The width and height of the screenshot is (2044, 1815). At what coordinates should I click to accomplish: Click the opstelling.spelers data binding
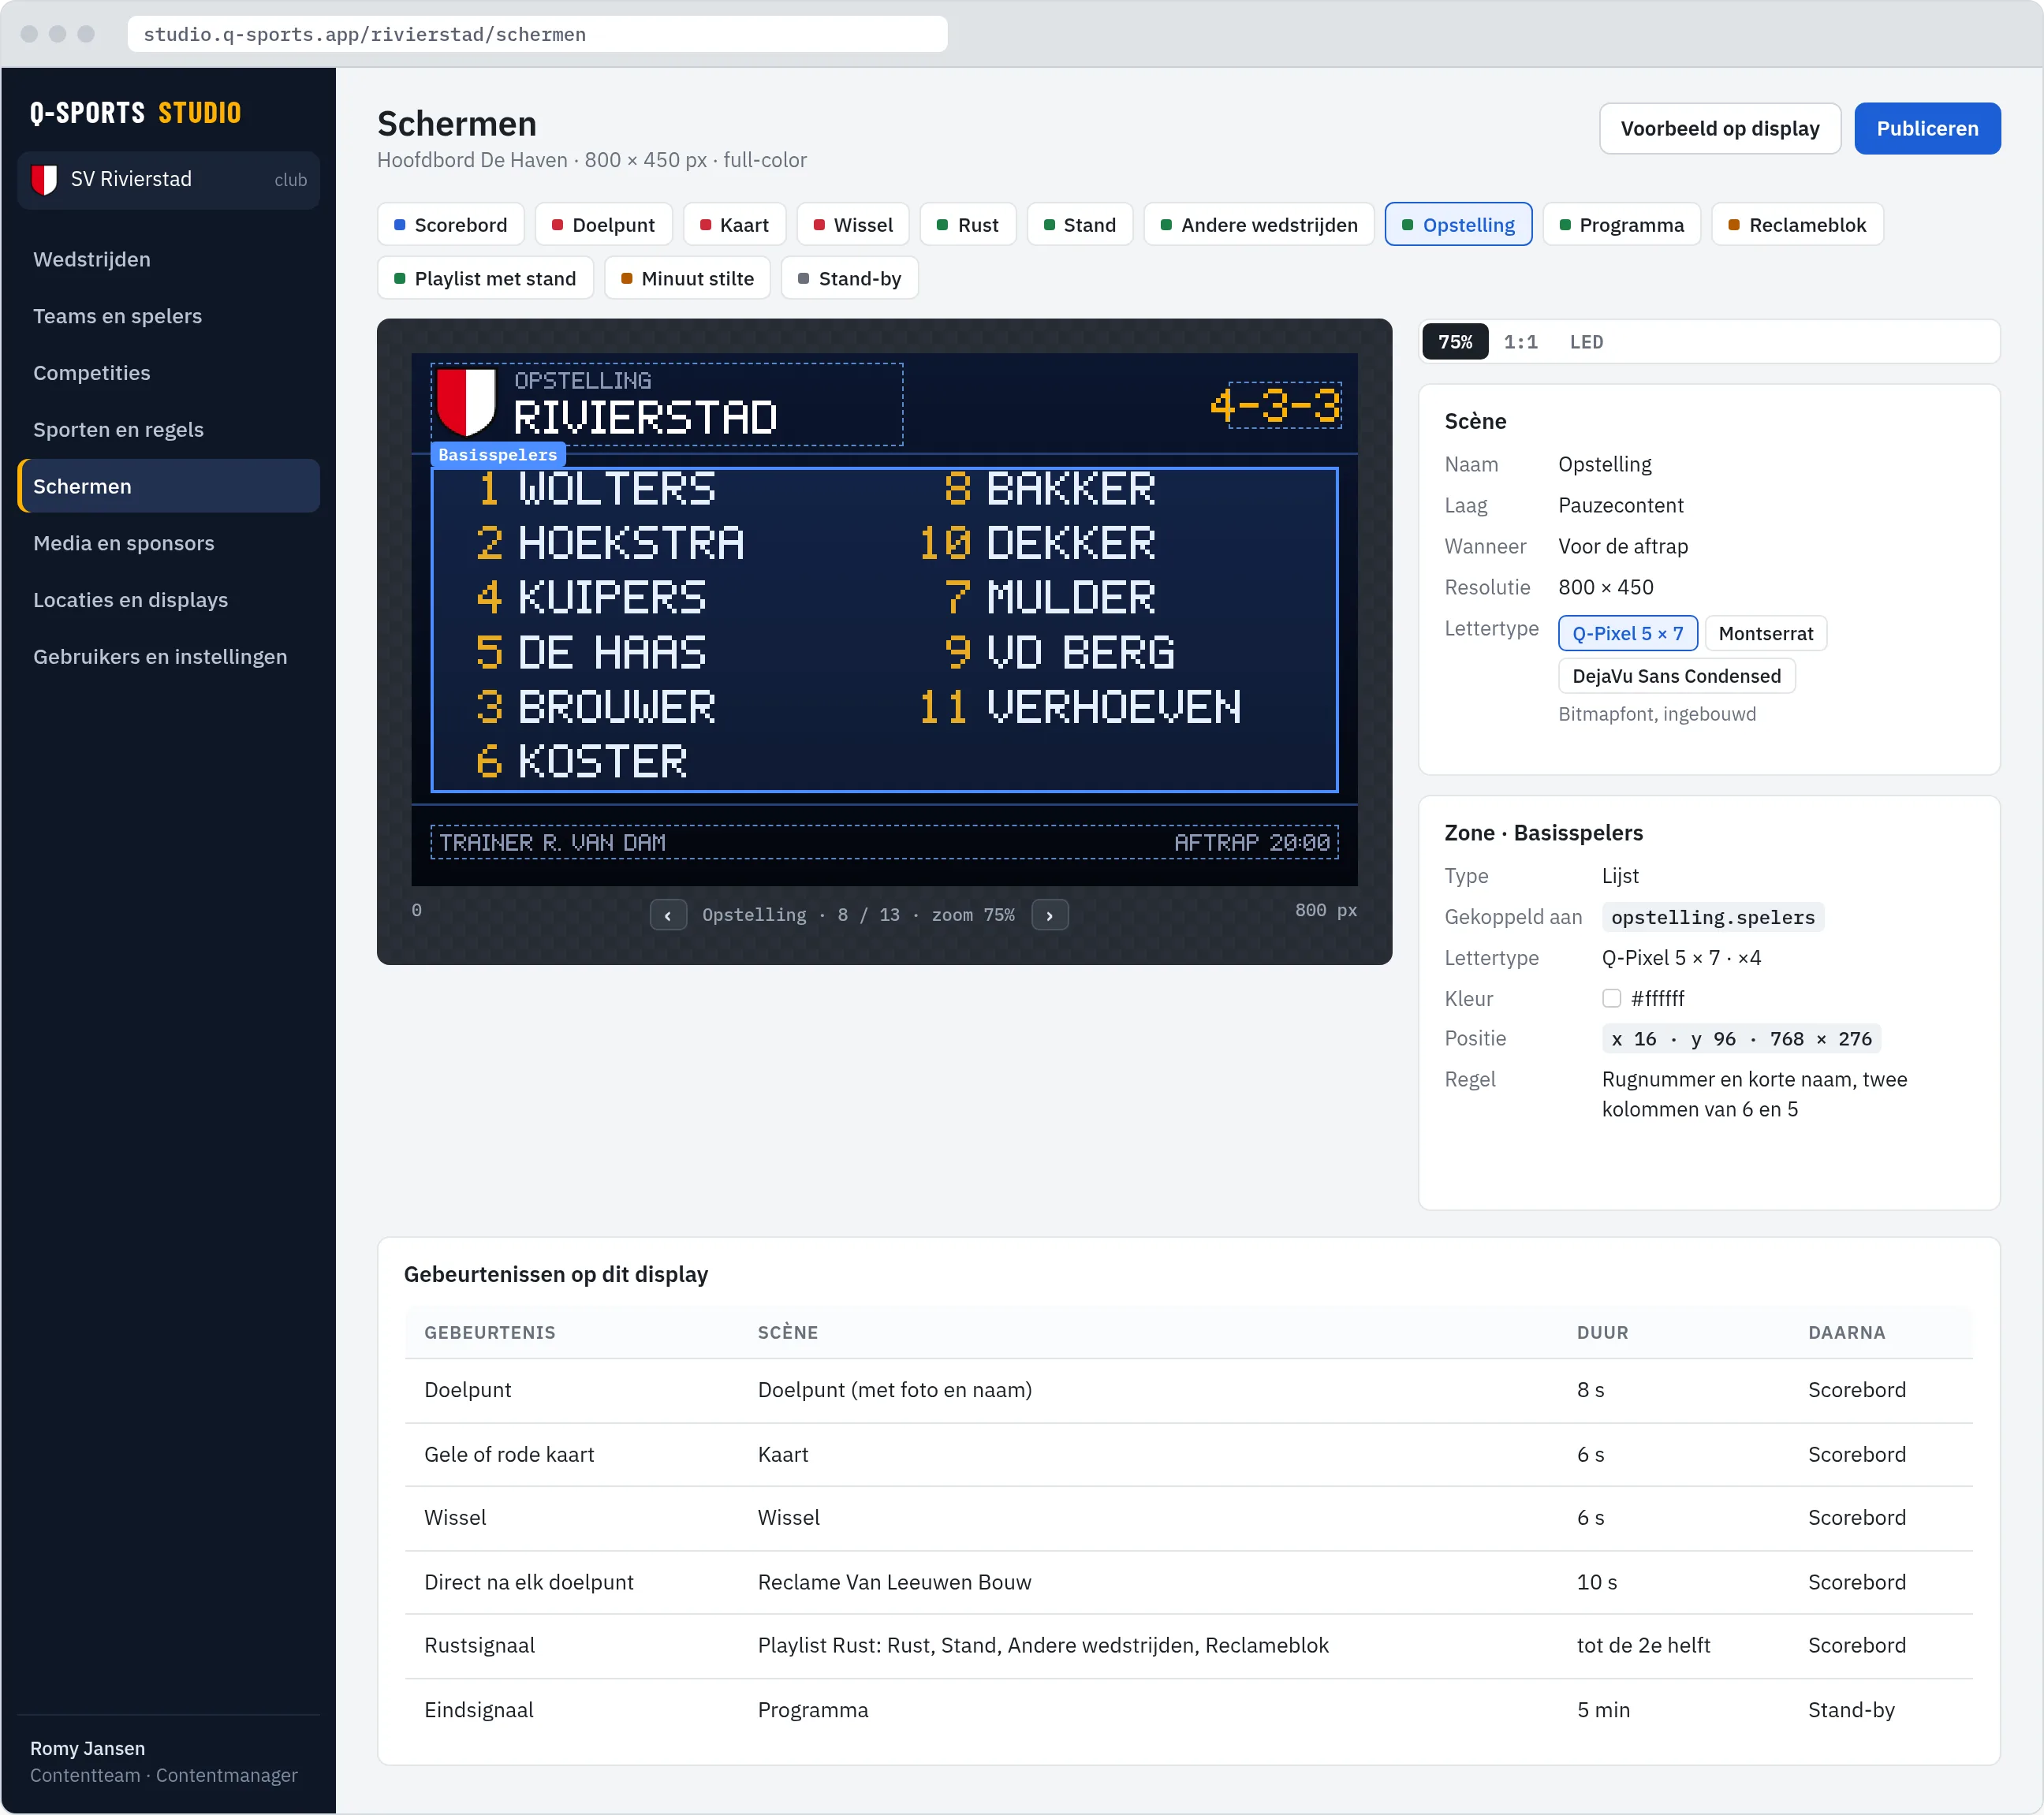pyautogui.click(x=1712, y=917)
